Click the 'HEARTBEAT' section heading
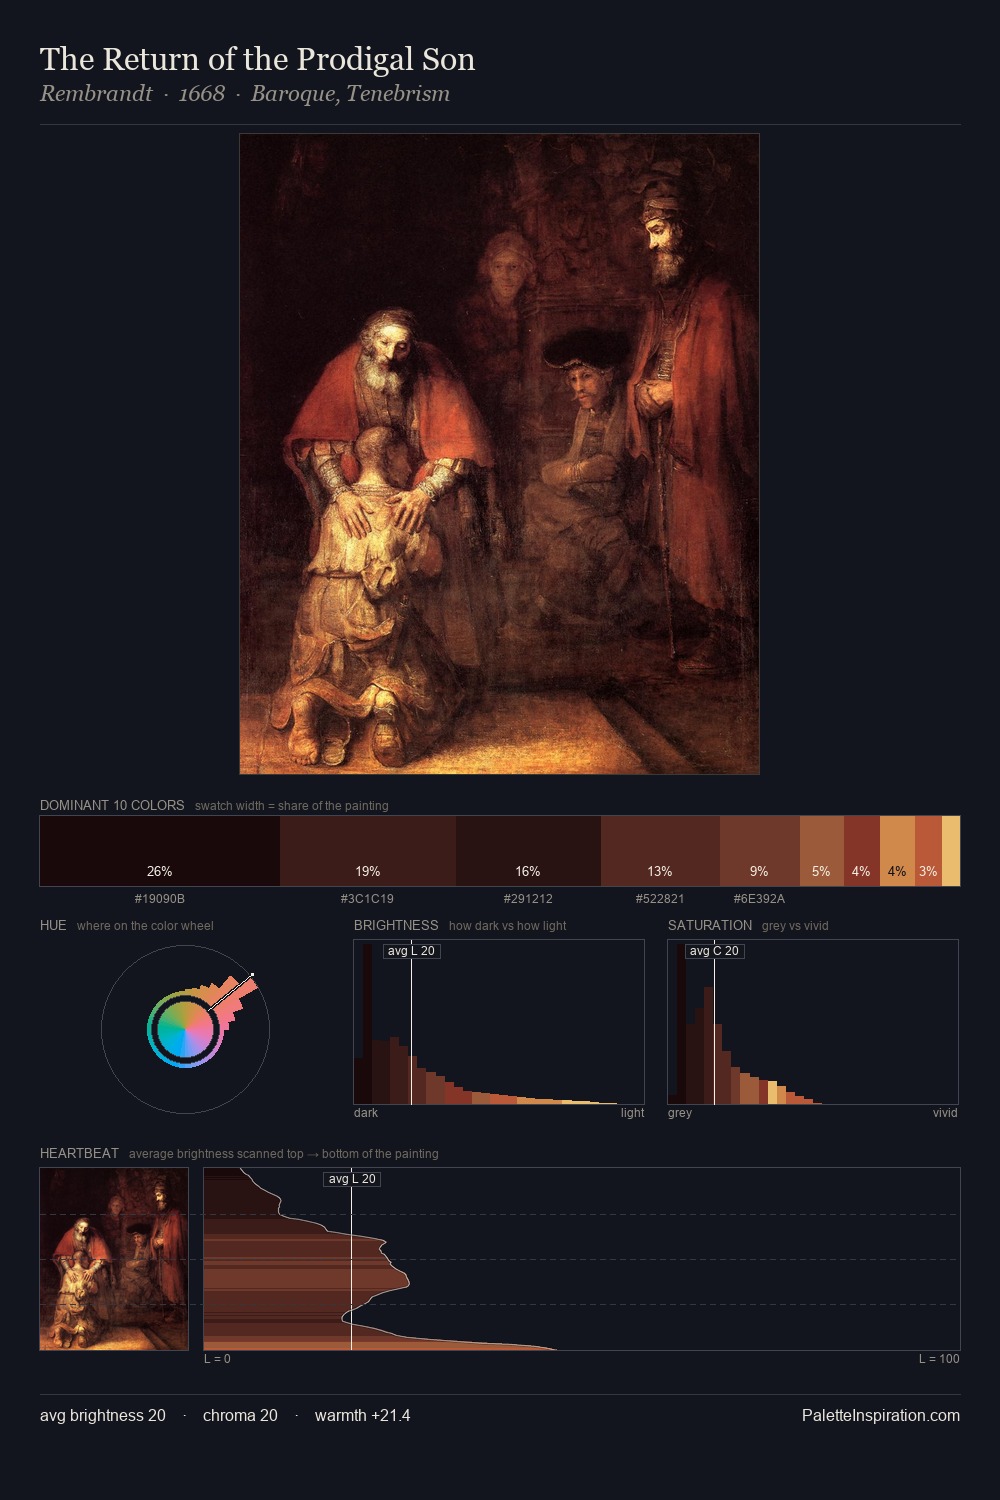This screenshot has width=1000, height=1500. pyautogui.click(x=79, y=1153)
